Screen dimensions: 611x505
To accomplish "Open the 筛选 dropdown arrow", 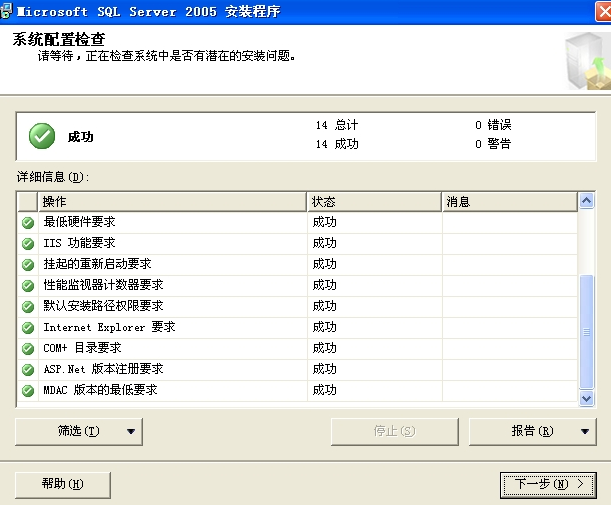I will [131, 432].
